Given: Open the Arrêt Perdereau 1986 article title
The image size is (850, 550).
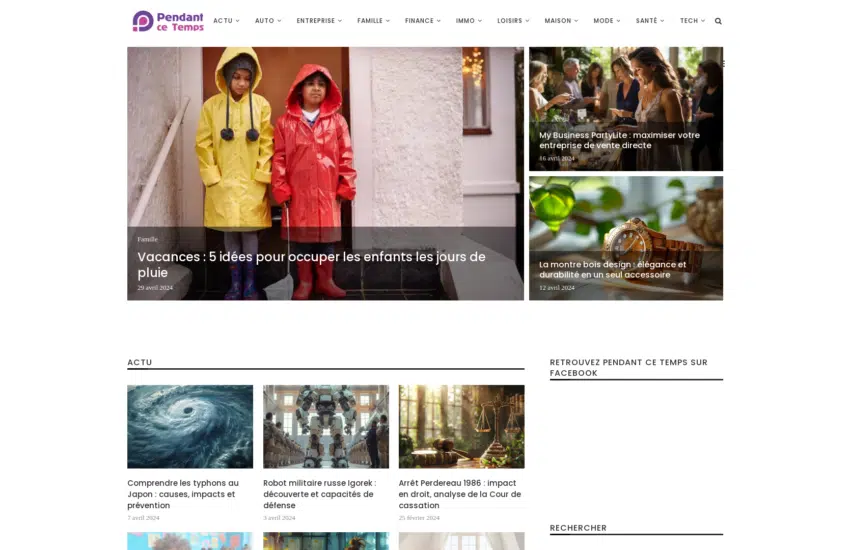Looking at the screenshot, I should click(460, 494).
